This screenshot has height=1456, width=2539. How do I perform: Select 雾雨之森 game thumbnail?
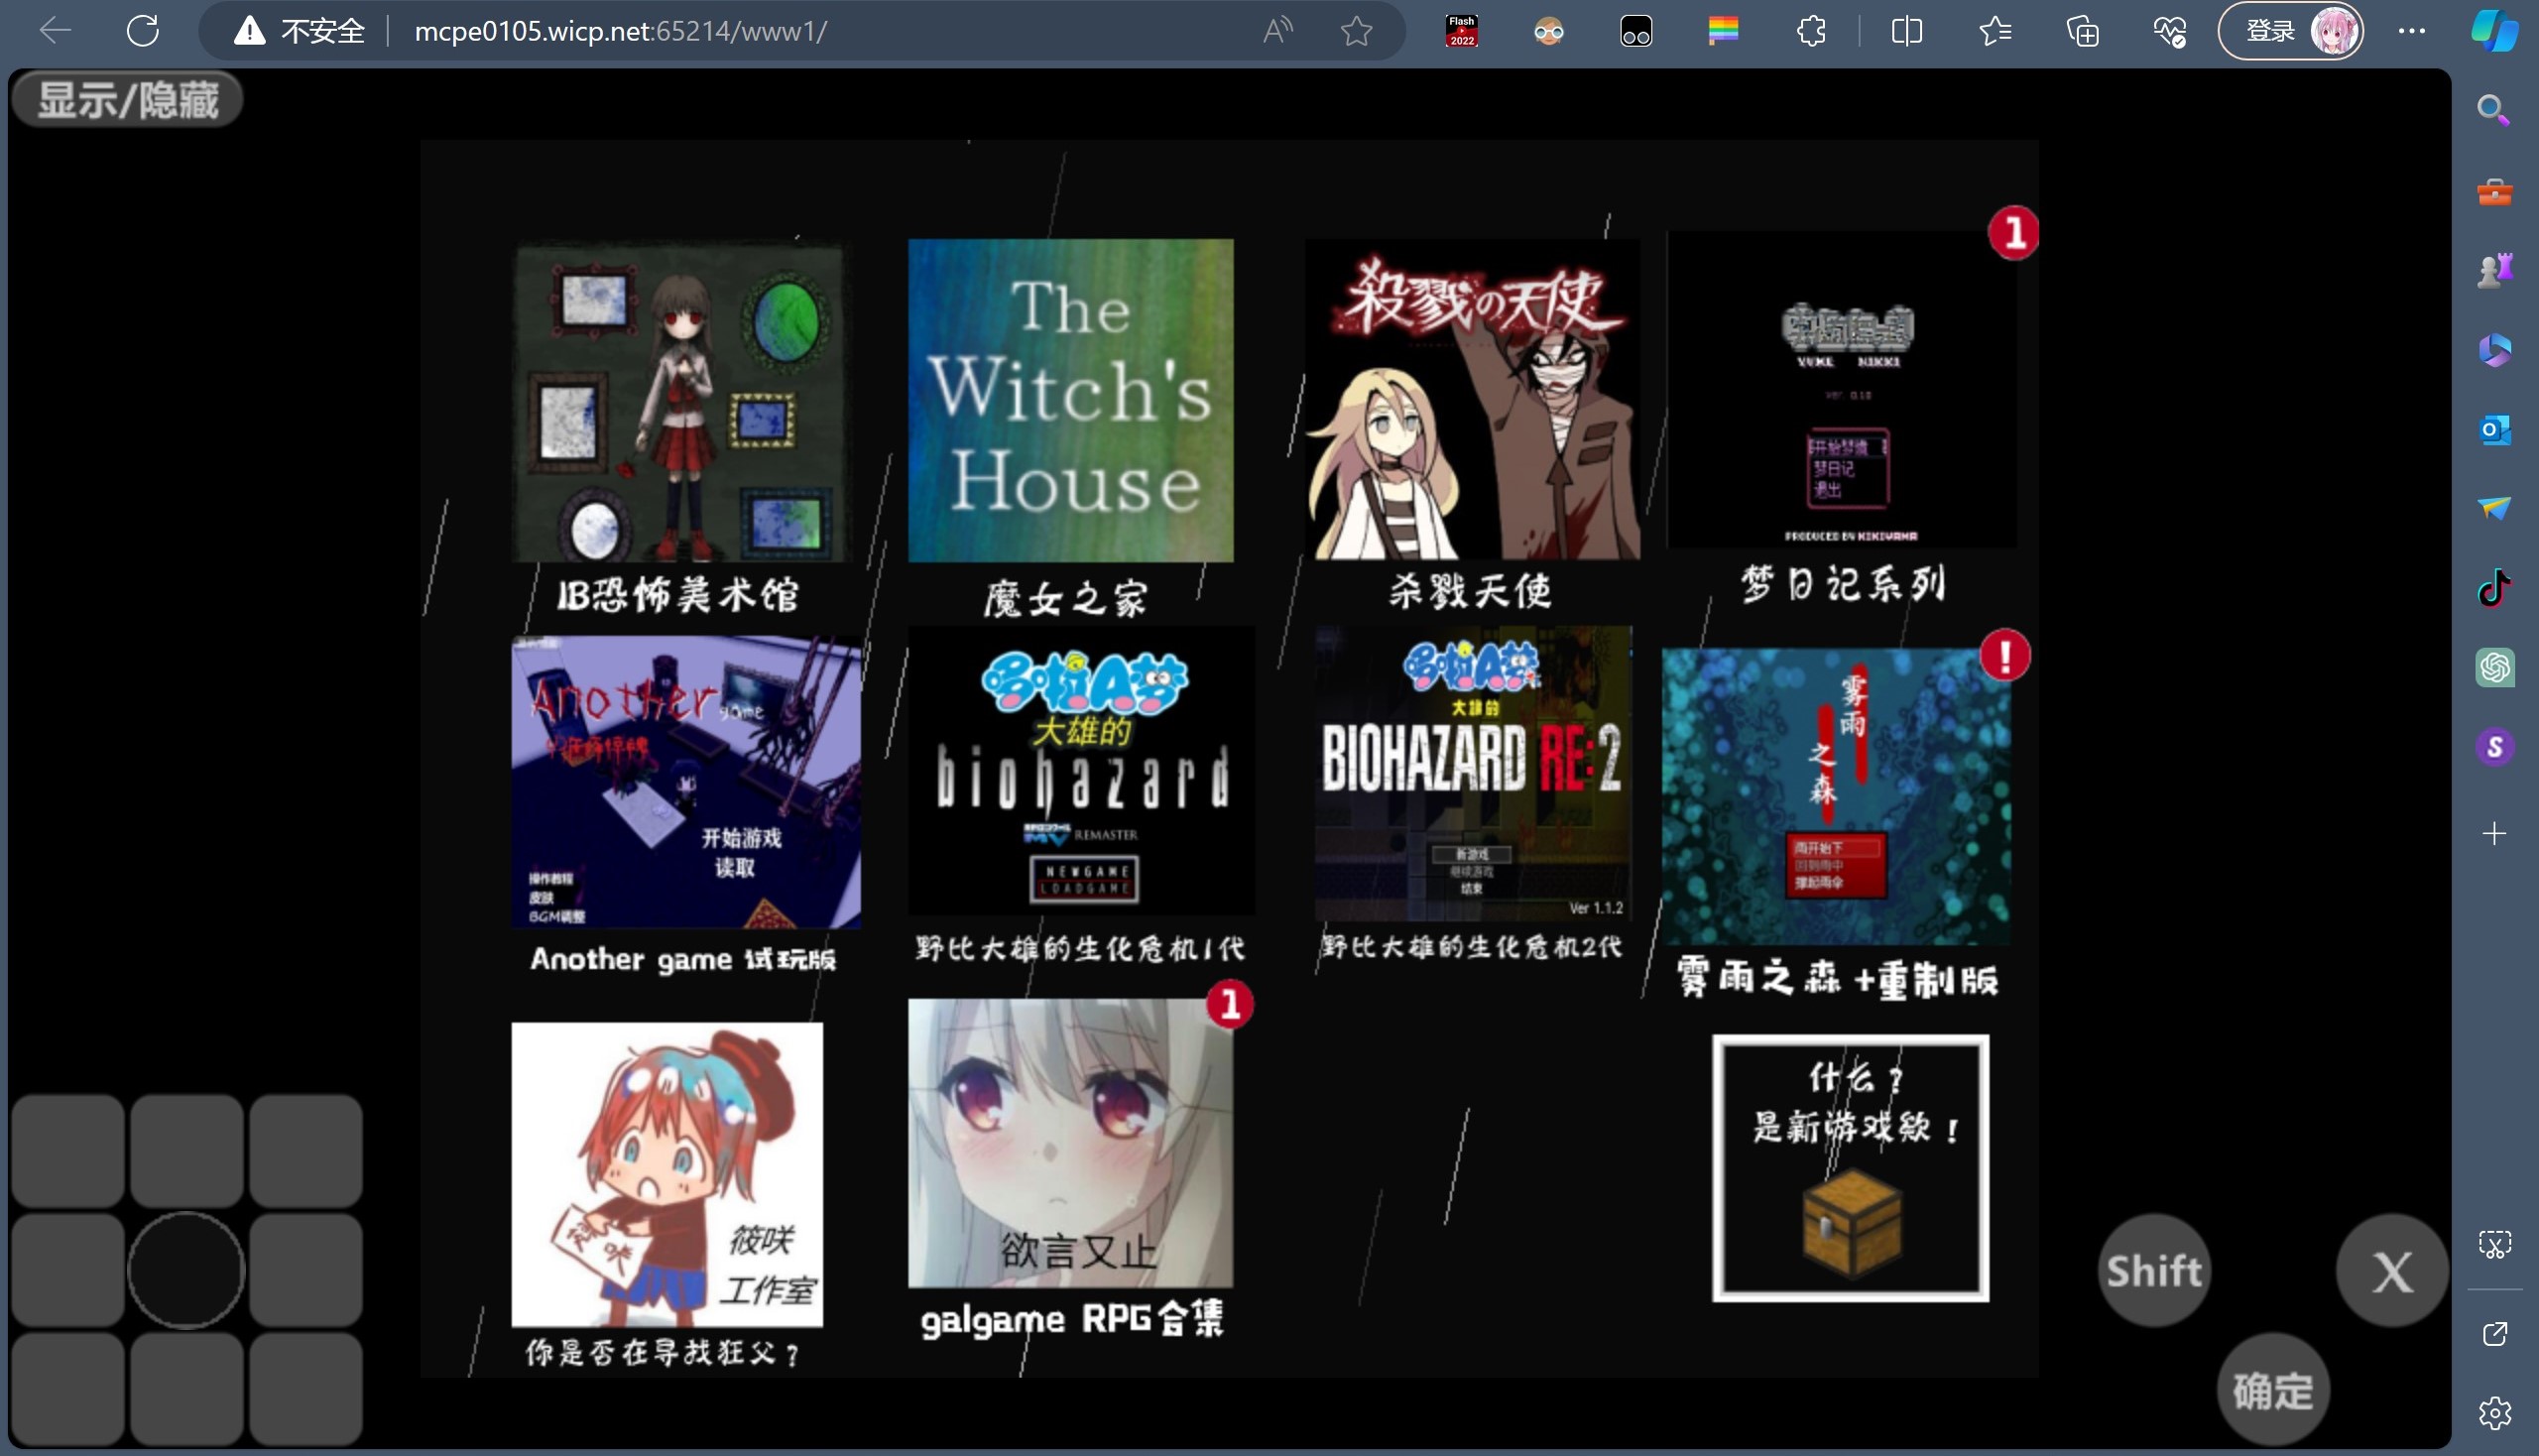click(x=1836, y=796)
